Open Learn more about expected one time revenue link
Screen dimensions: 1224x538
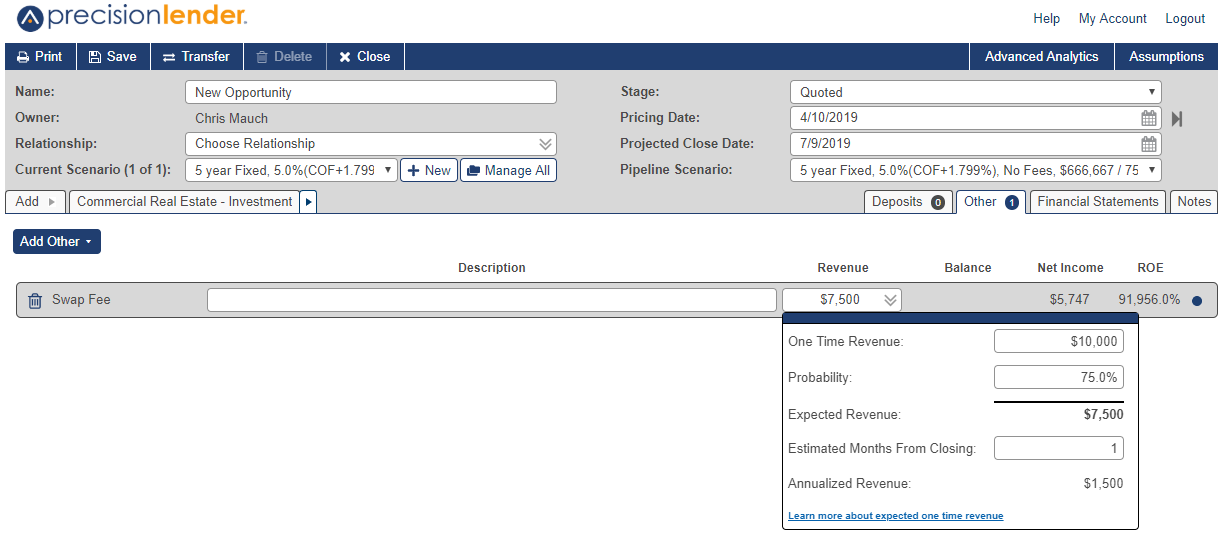click(x=895, y=516)
